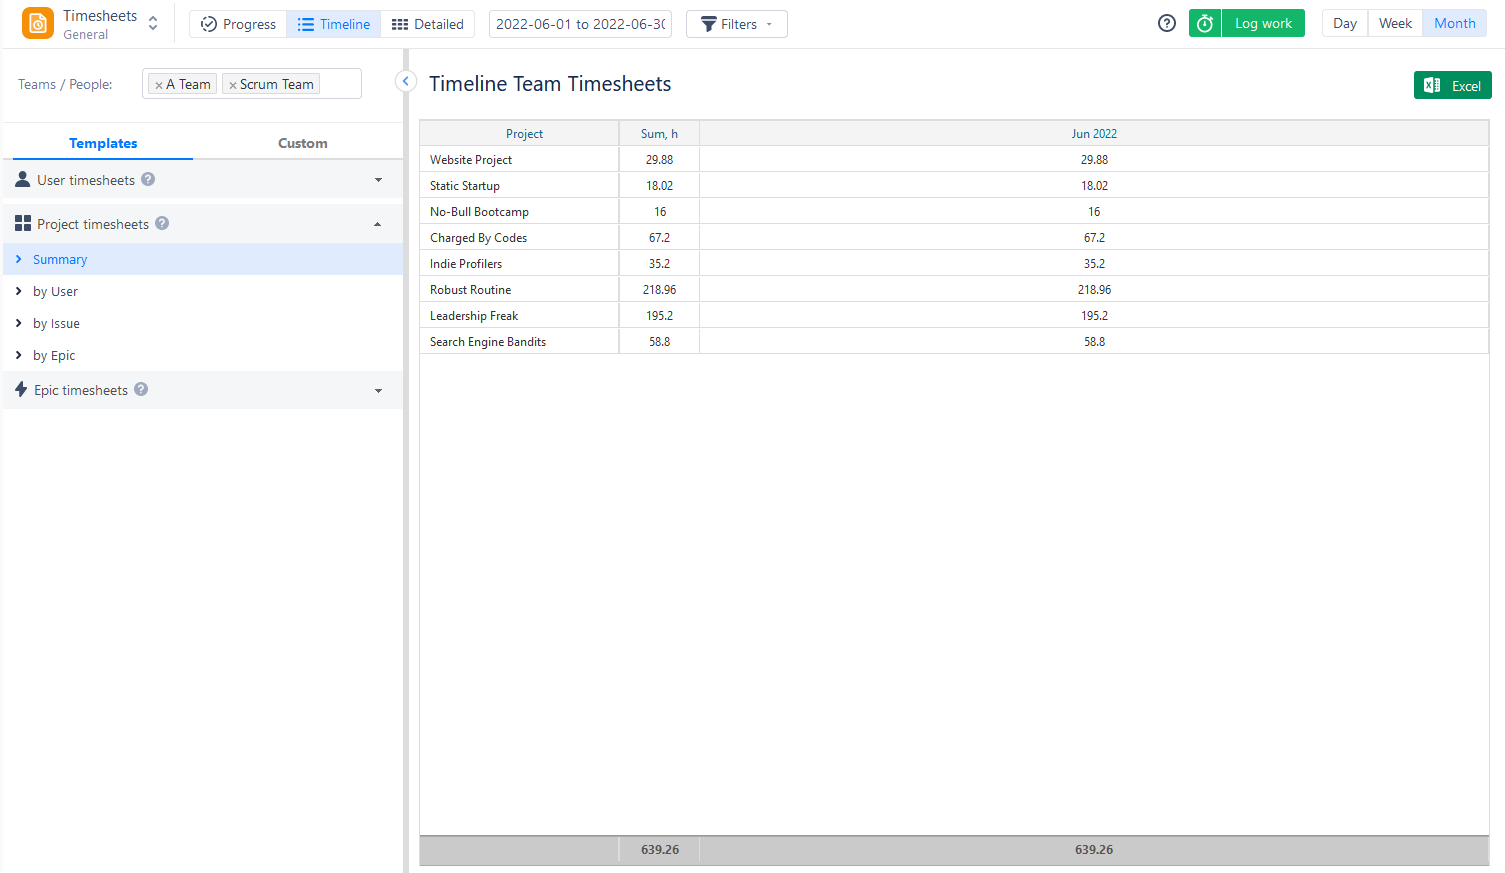The image size is (1505, 873).
Task: Switch to the Custom templates tab
Action: click(x=302, y=143)
